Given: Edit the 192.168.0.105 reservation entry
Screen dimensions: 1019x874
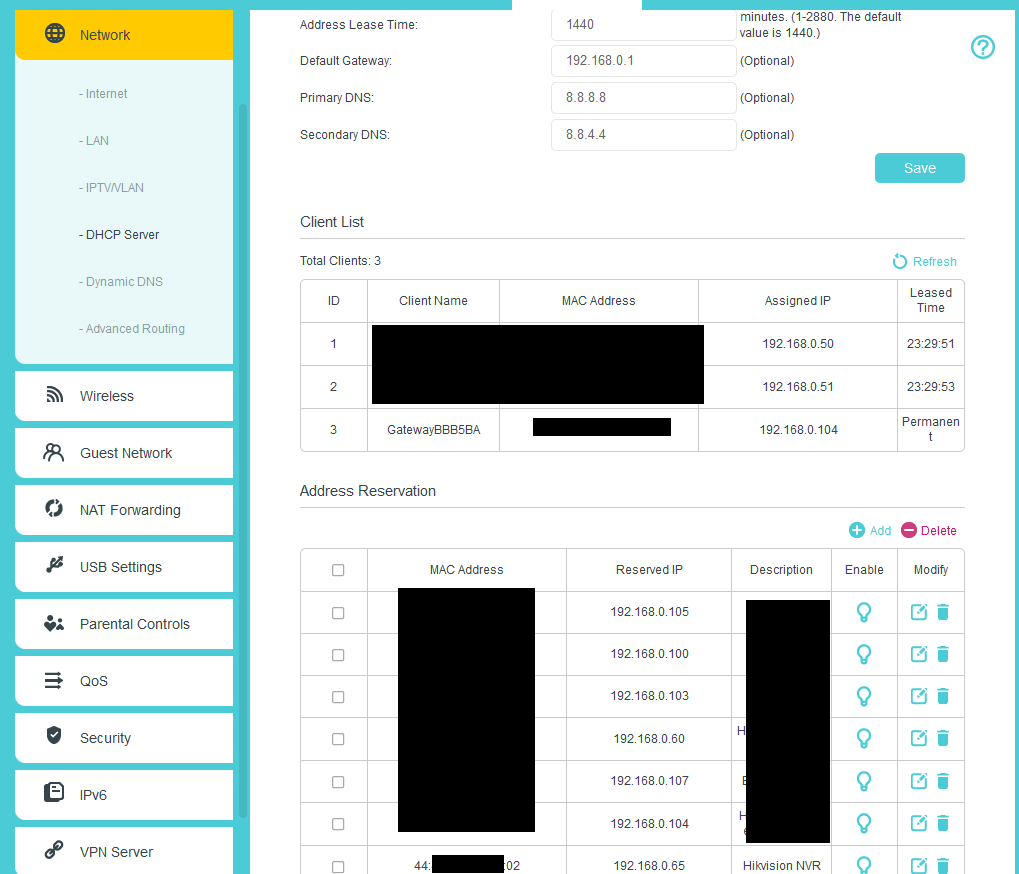Looking at the screenshot, I should 918,612.
